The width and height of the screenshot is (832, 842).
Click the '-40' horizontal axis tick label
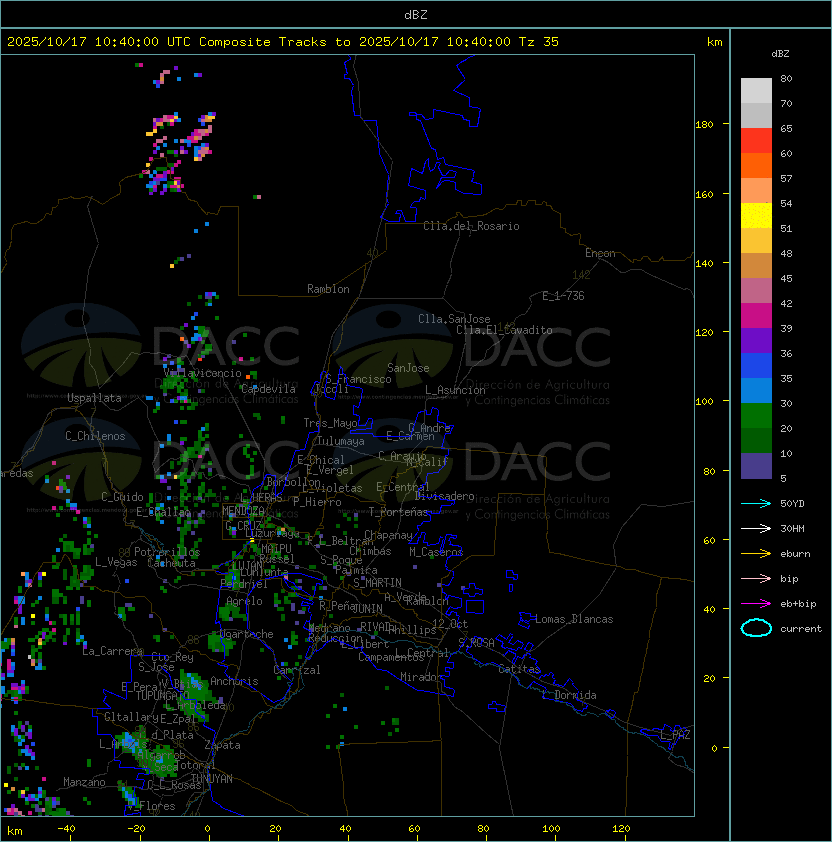66,829
